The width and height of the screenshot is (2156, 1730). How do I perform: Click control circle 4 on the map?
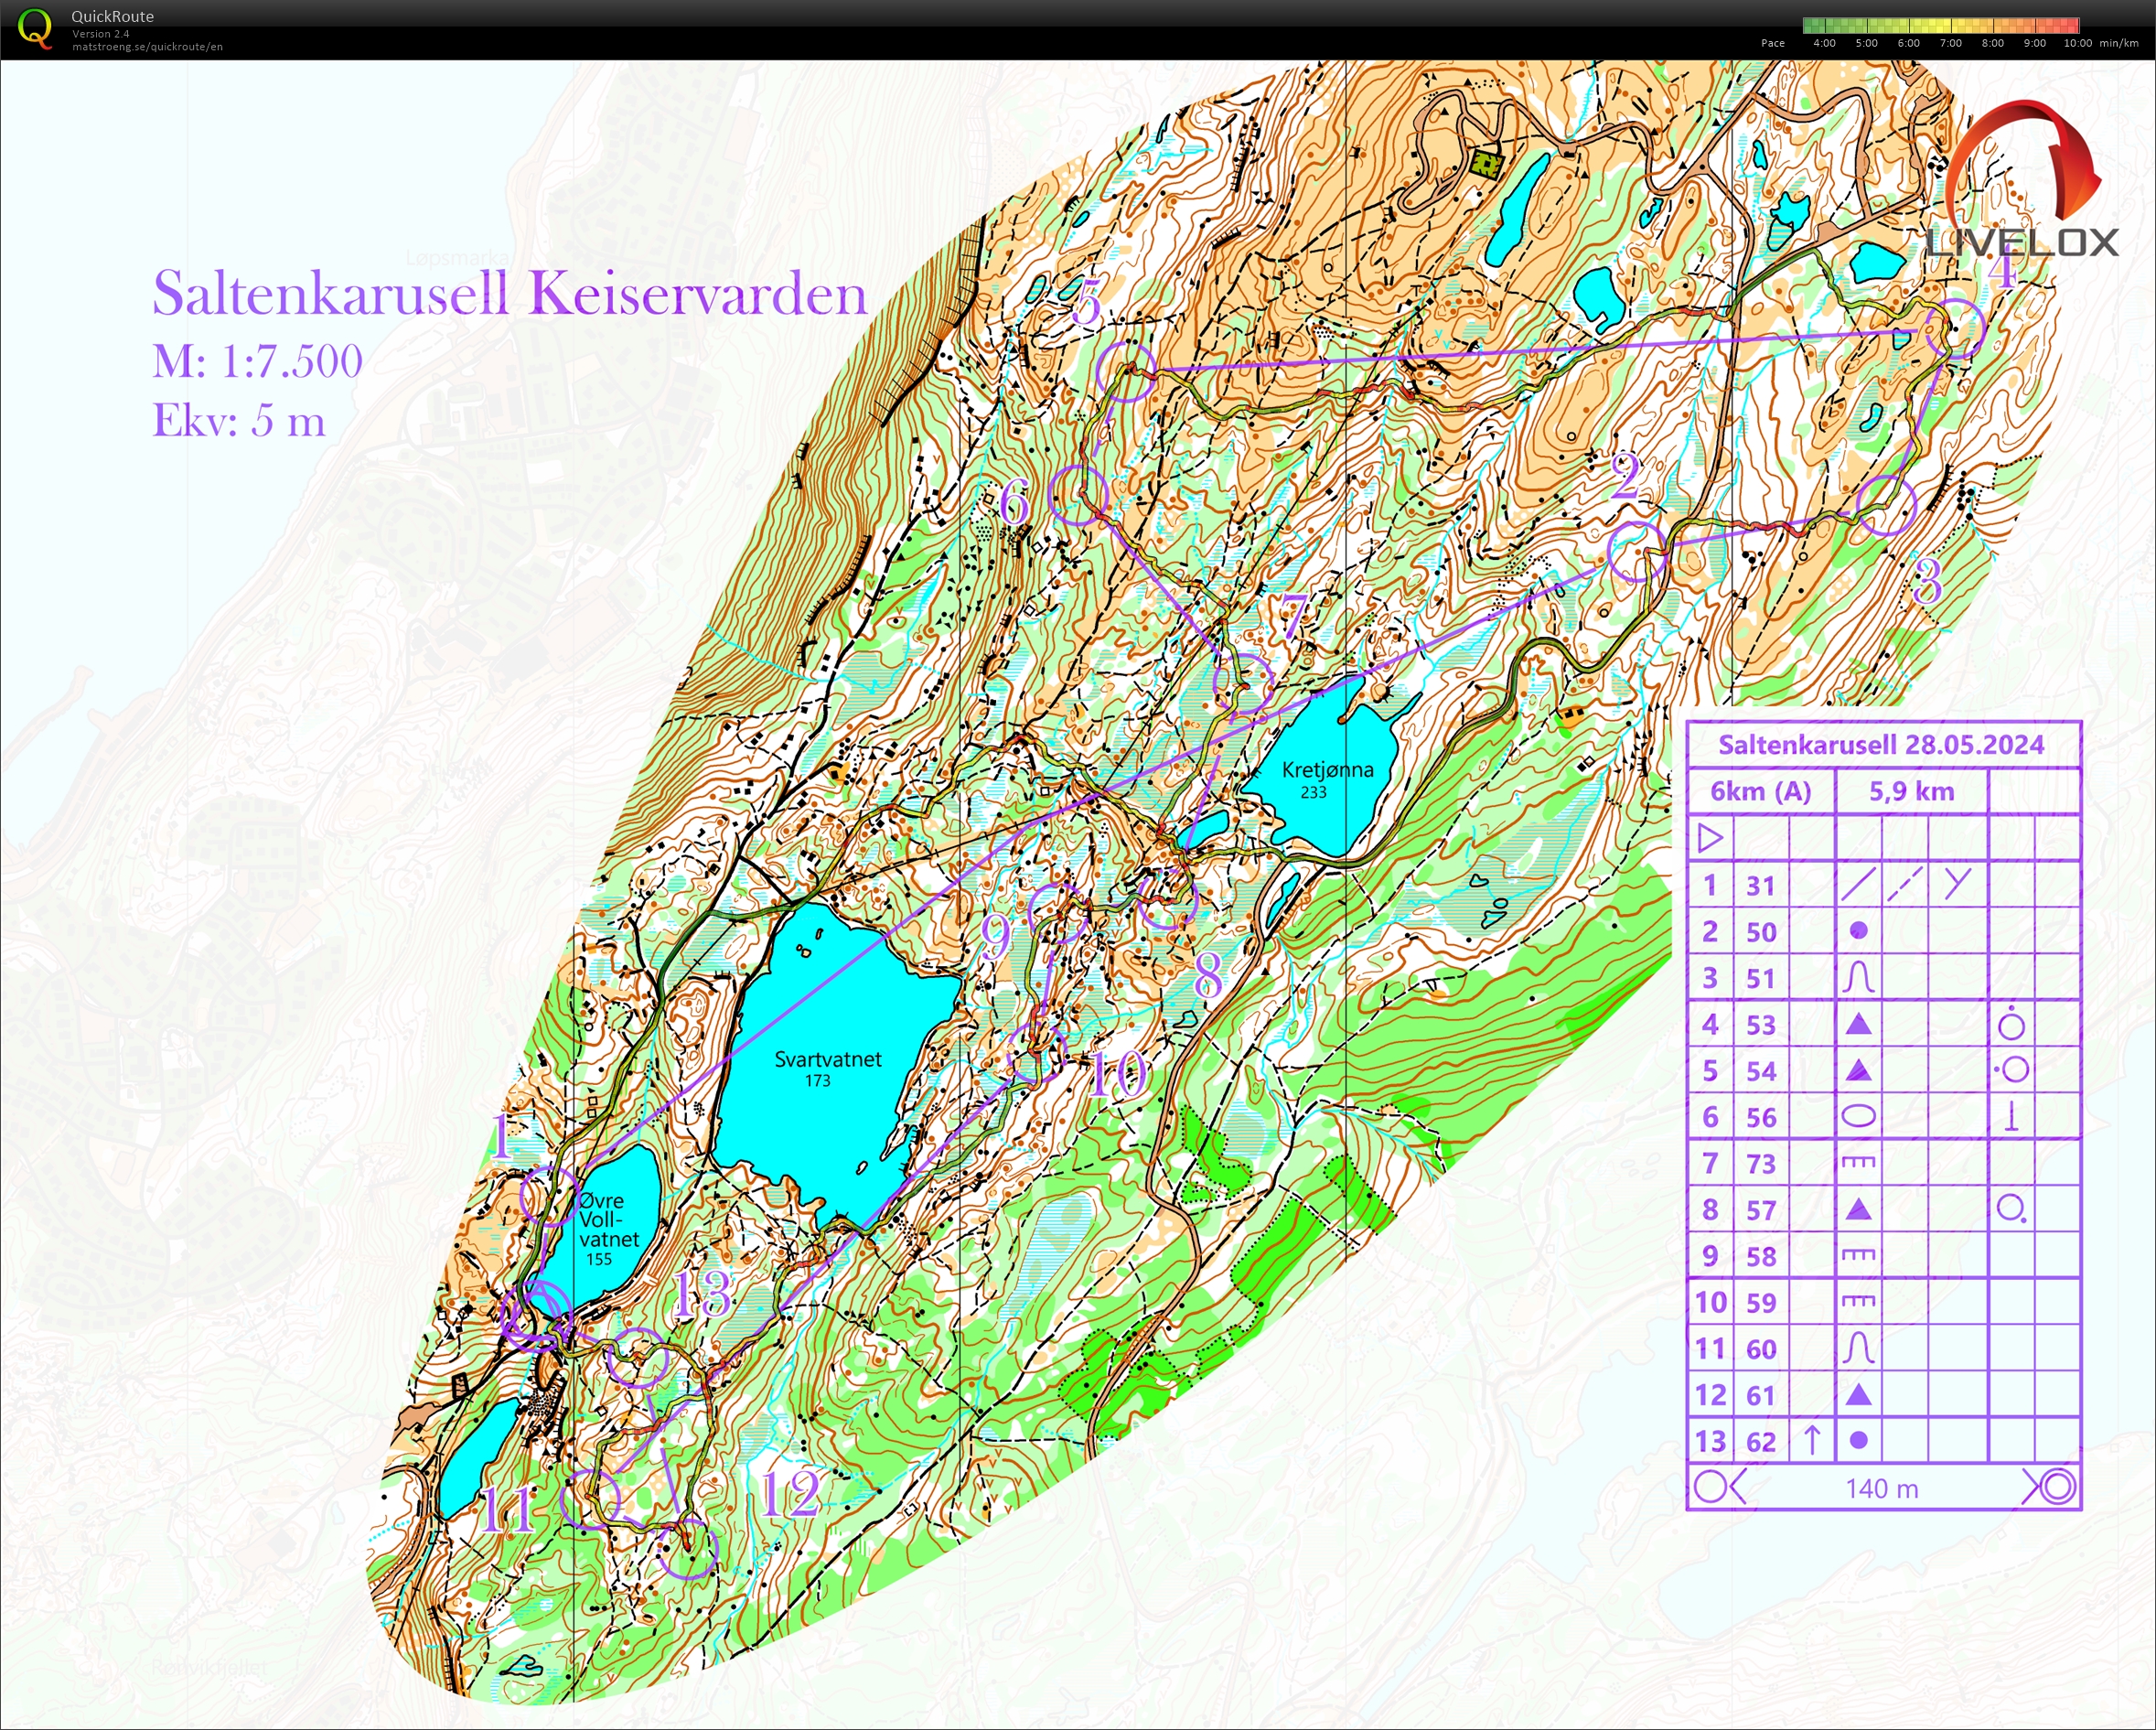(1955, 328)
